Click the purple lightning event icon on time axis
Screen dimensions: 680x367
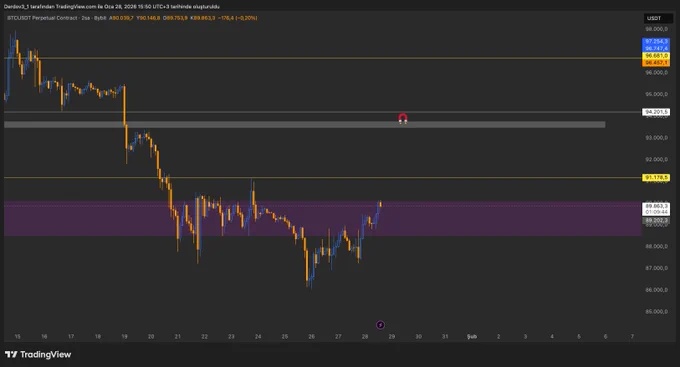pyautogui.click(x=380, y=325)
